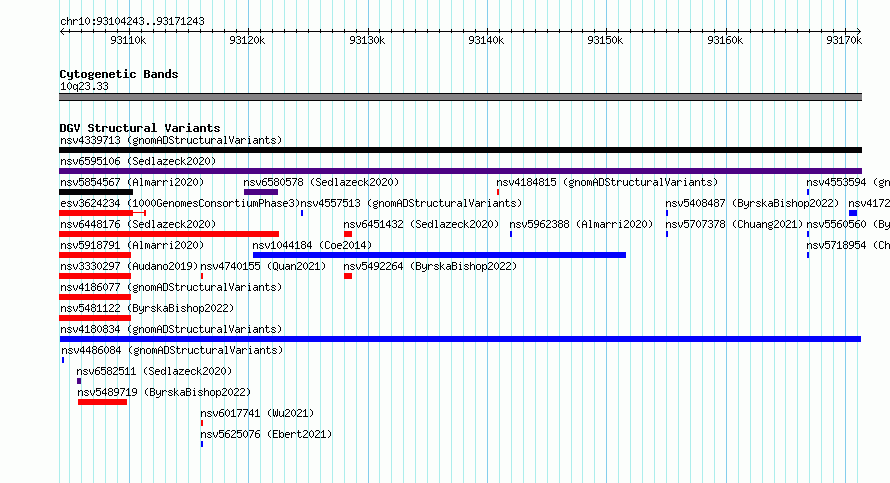Viewport: 890px width, 483px height.
Task: Click the short black nsv5854567 bar
Action: point(96,192)
